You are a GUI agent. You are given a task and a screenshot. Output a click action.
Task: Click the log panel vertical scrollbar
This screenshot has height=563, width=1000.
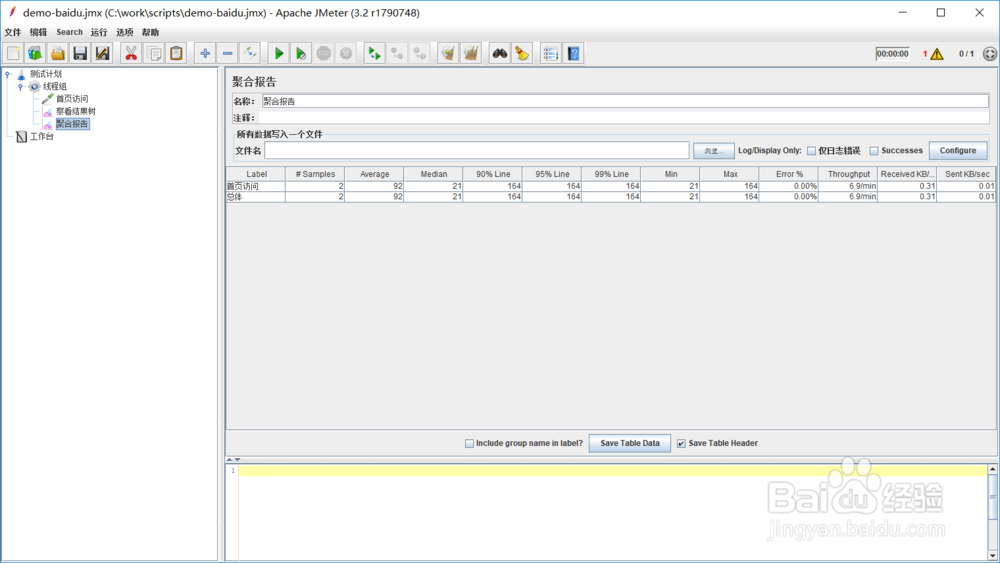click(992, 513)
